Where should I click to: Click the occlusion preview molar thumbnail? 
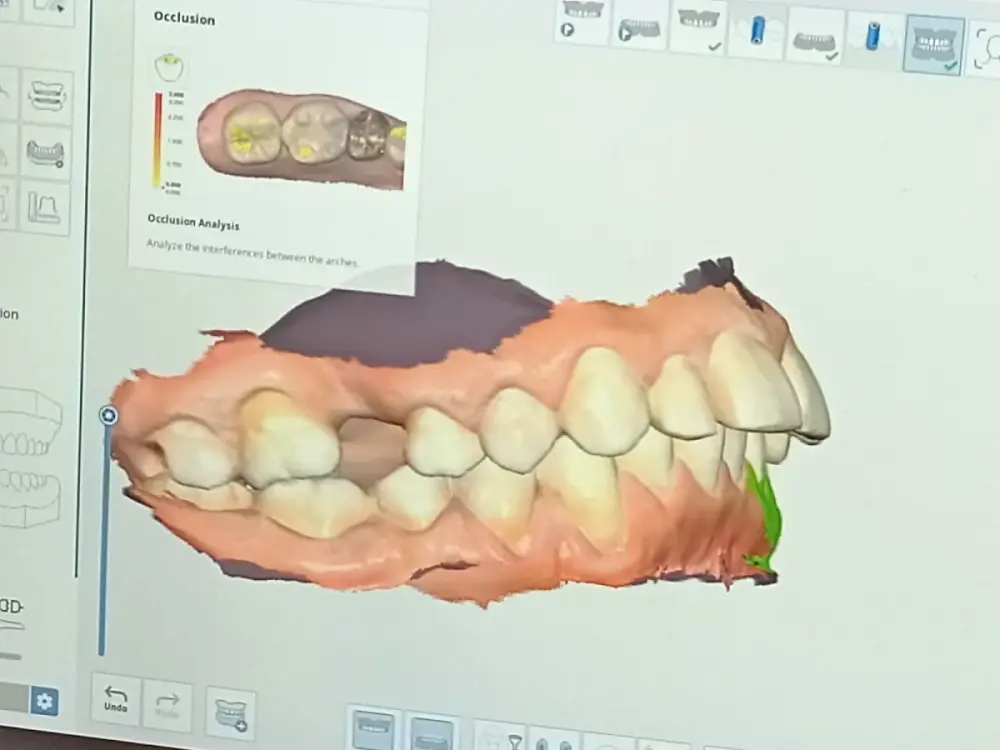click(302, 138)
